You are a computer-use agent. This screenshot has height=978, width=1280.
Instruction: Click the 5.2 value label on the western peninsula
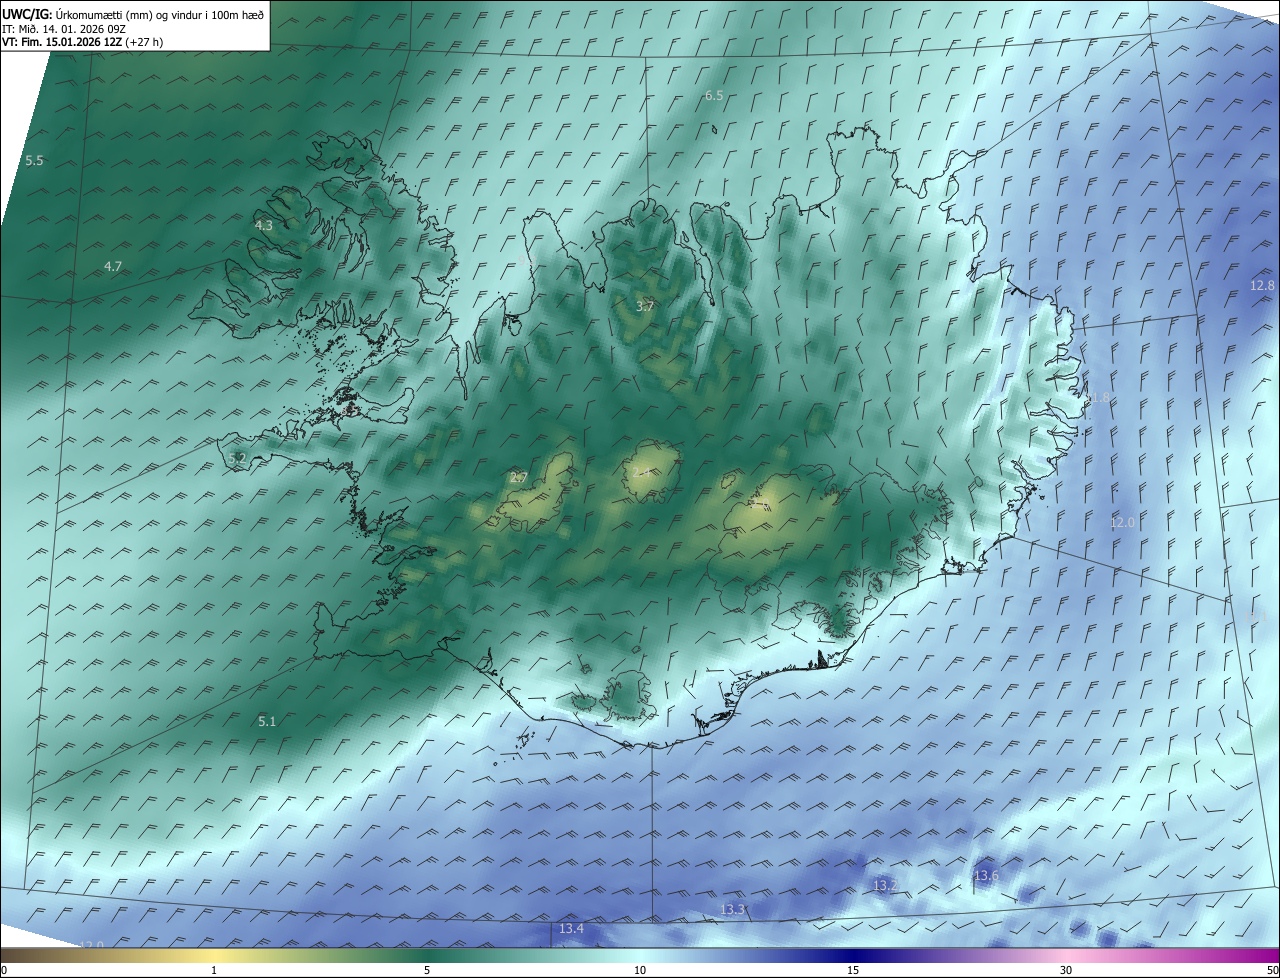pos(237,458)
